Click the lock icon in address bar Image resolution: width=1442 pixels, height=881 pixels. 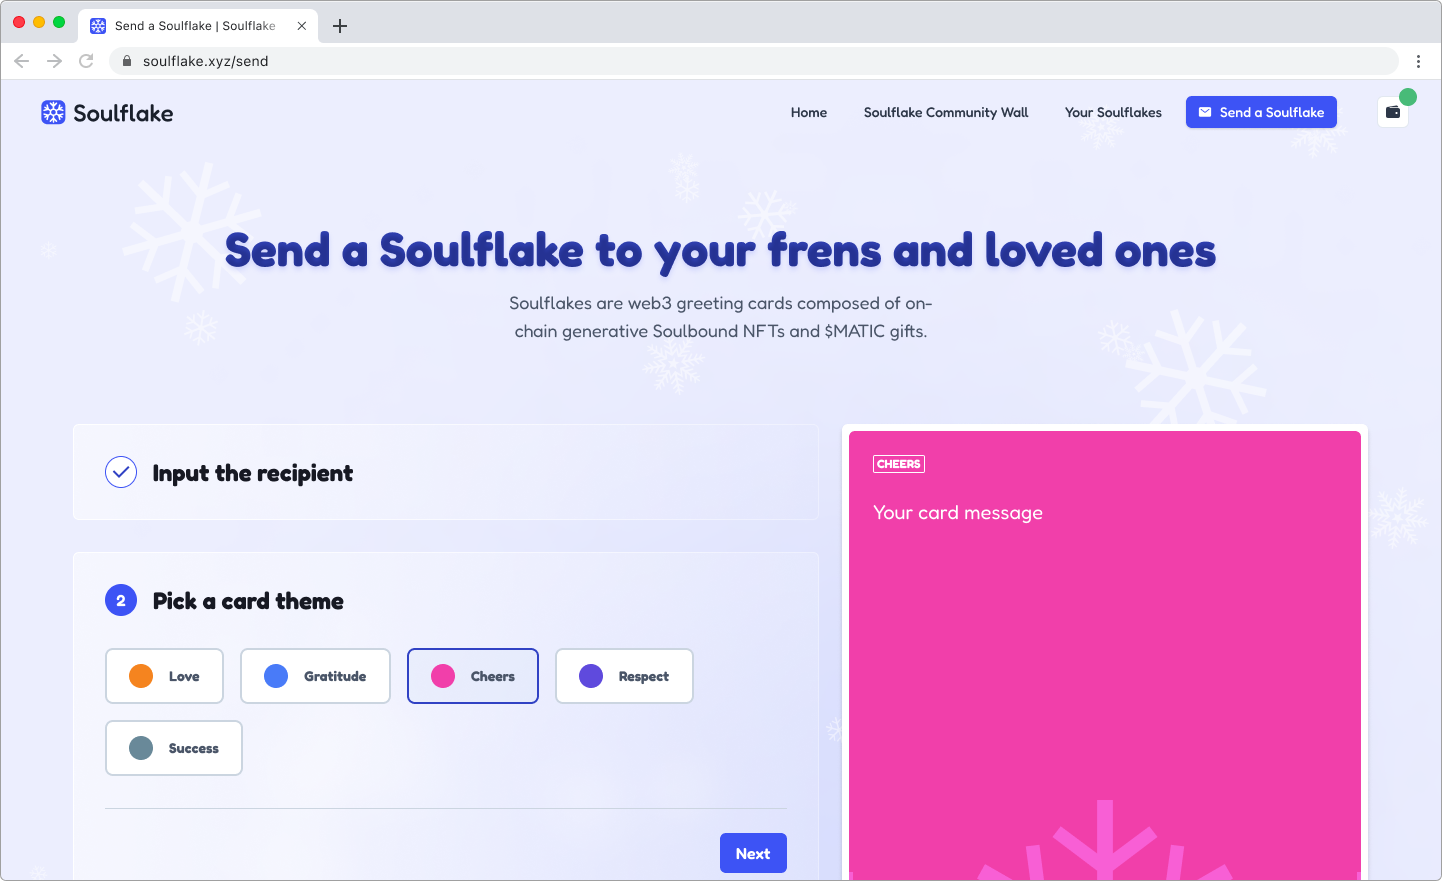pos(127,61)
